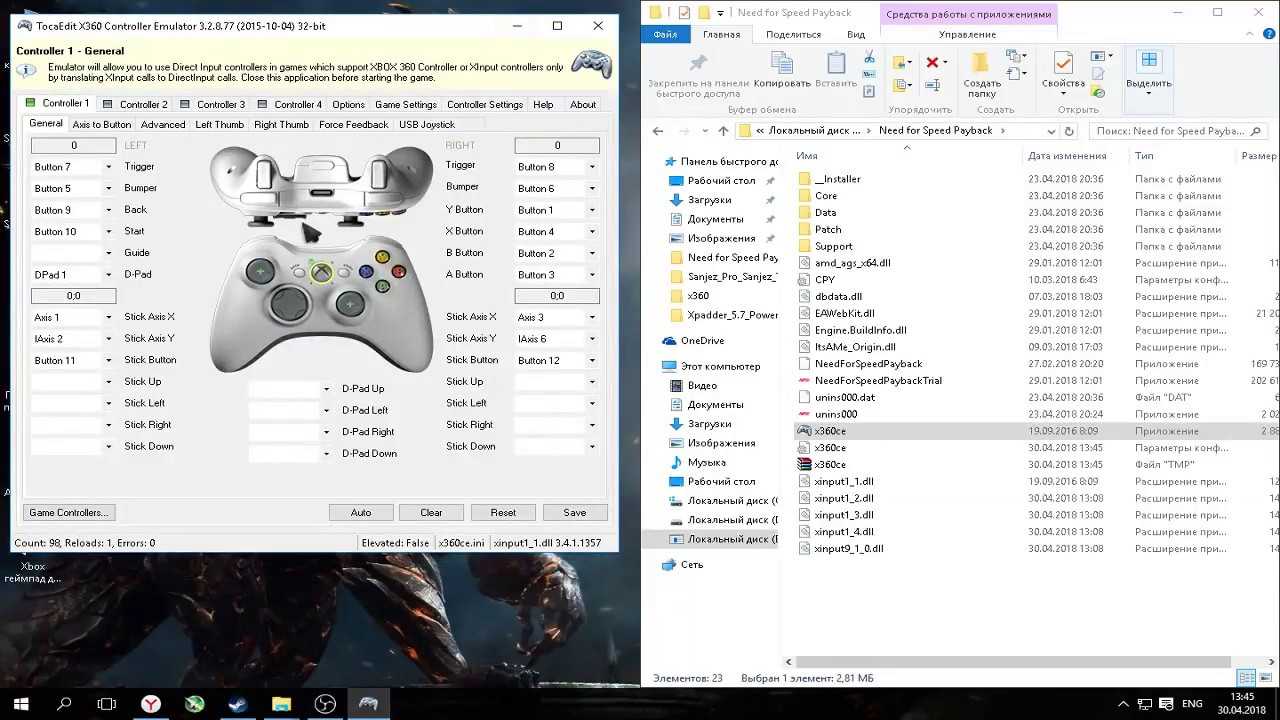This screenshot has width=1280, height=720.
Task: Click the History icon in Открыть group
Action: coord(1099,93)
